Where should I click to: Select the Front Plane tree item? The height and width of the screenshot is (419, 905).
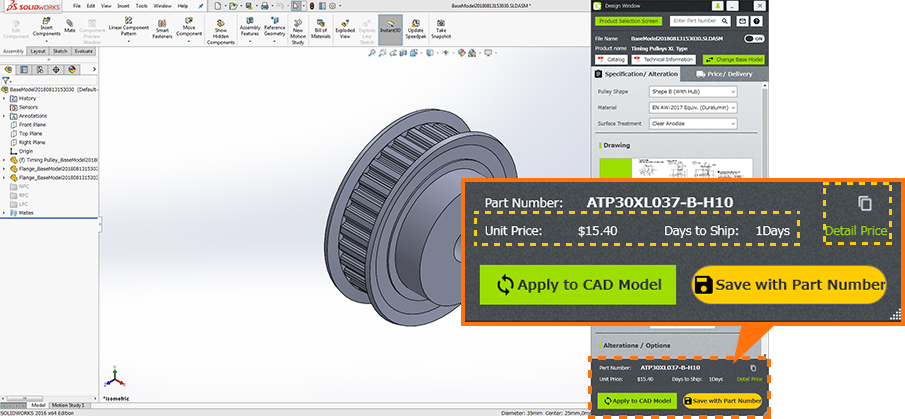28,125
